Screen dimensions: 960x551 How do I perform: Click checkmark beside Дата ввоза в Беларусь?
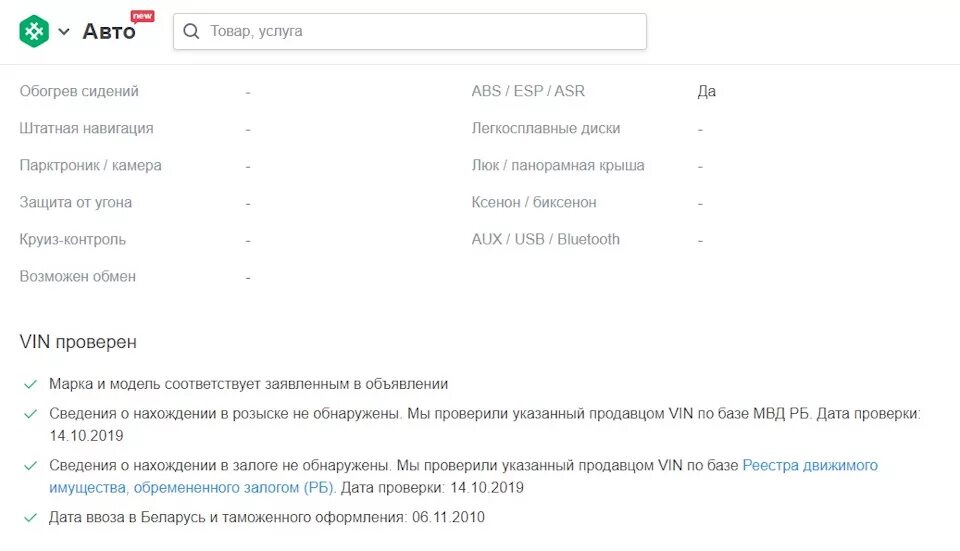coord(31,518)
